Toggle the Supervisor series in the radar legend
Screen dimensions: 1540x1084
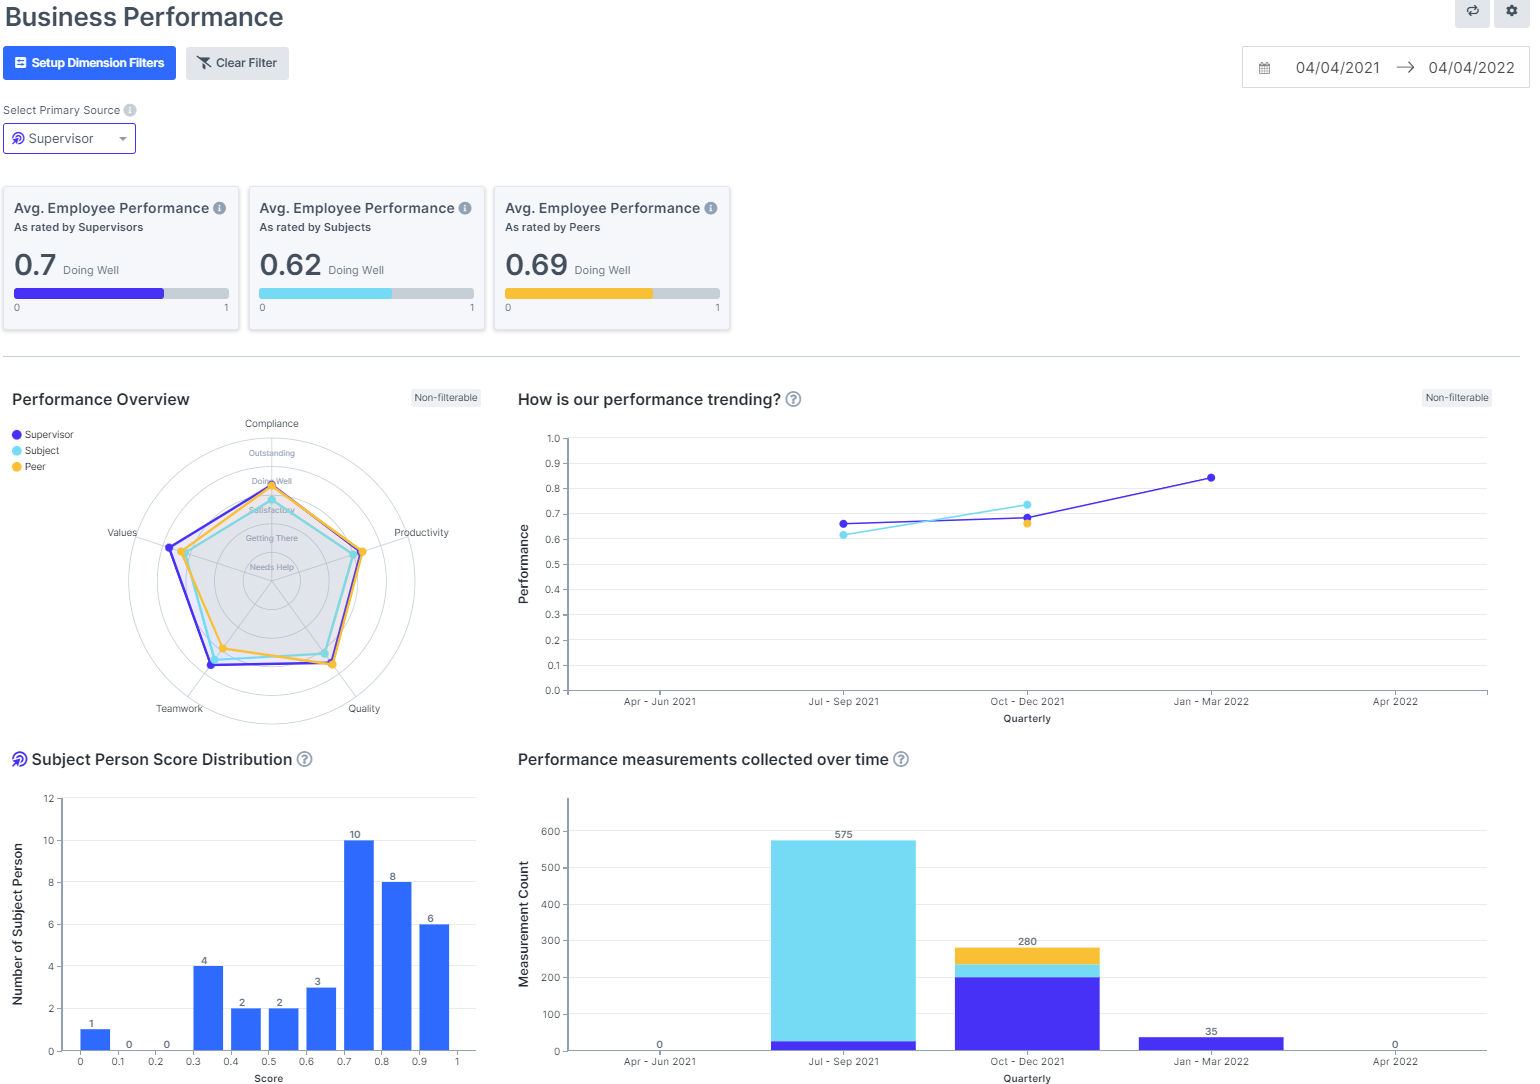click(x=42, y=434)
